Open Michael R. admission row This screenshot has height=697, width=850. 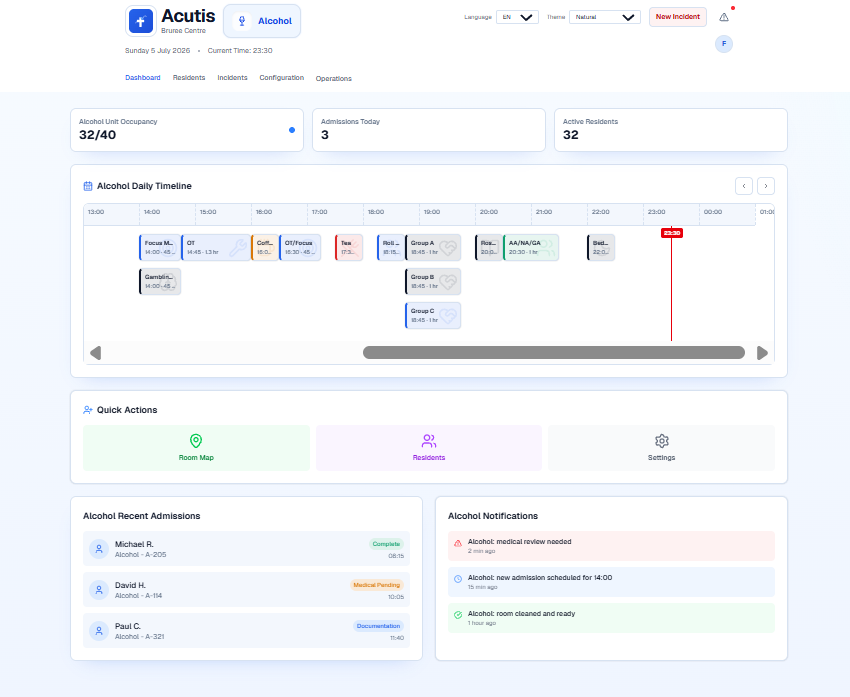point(246,548)
